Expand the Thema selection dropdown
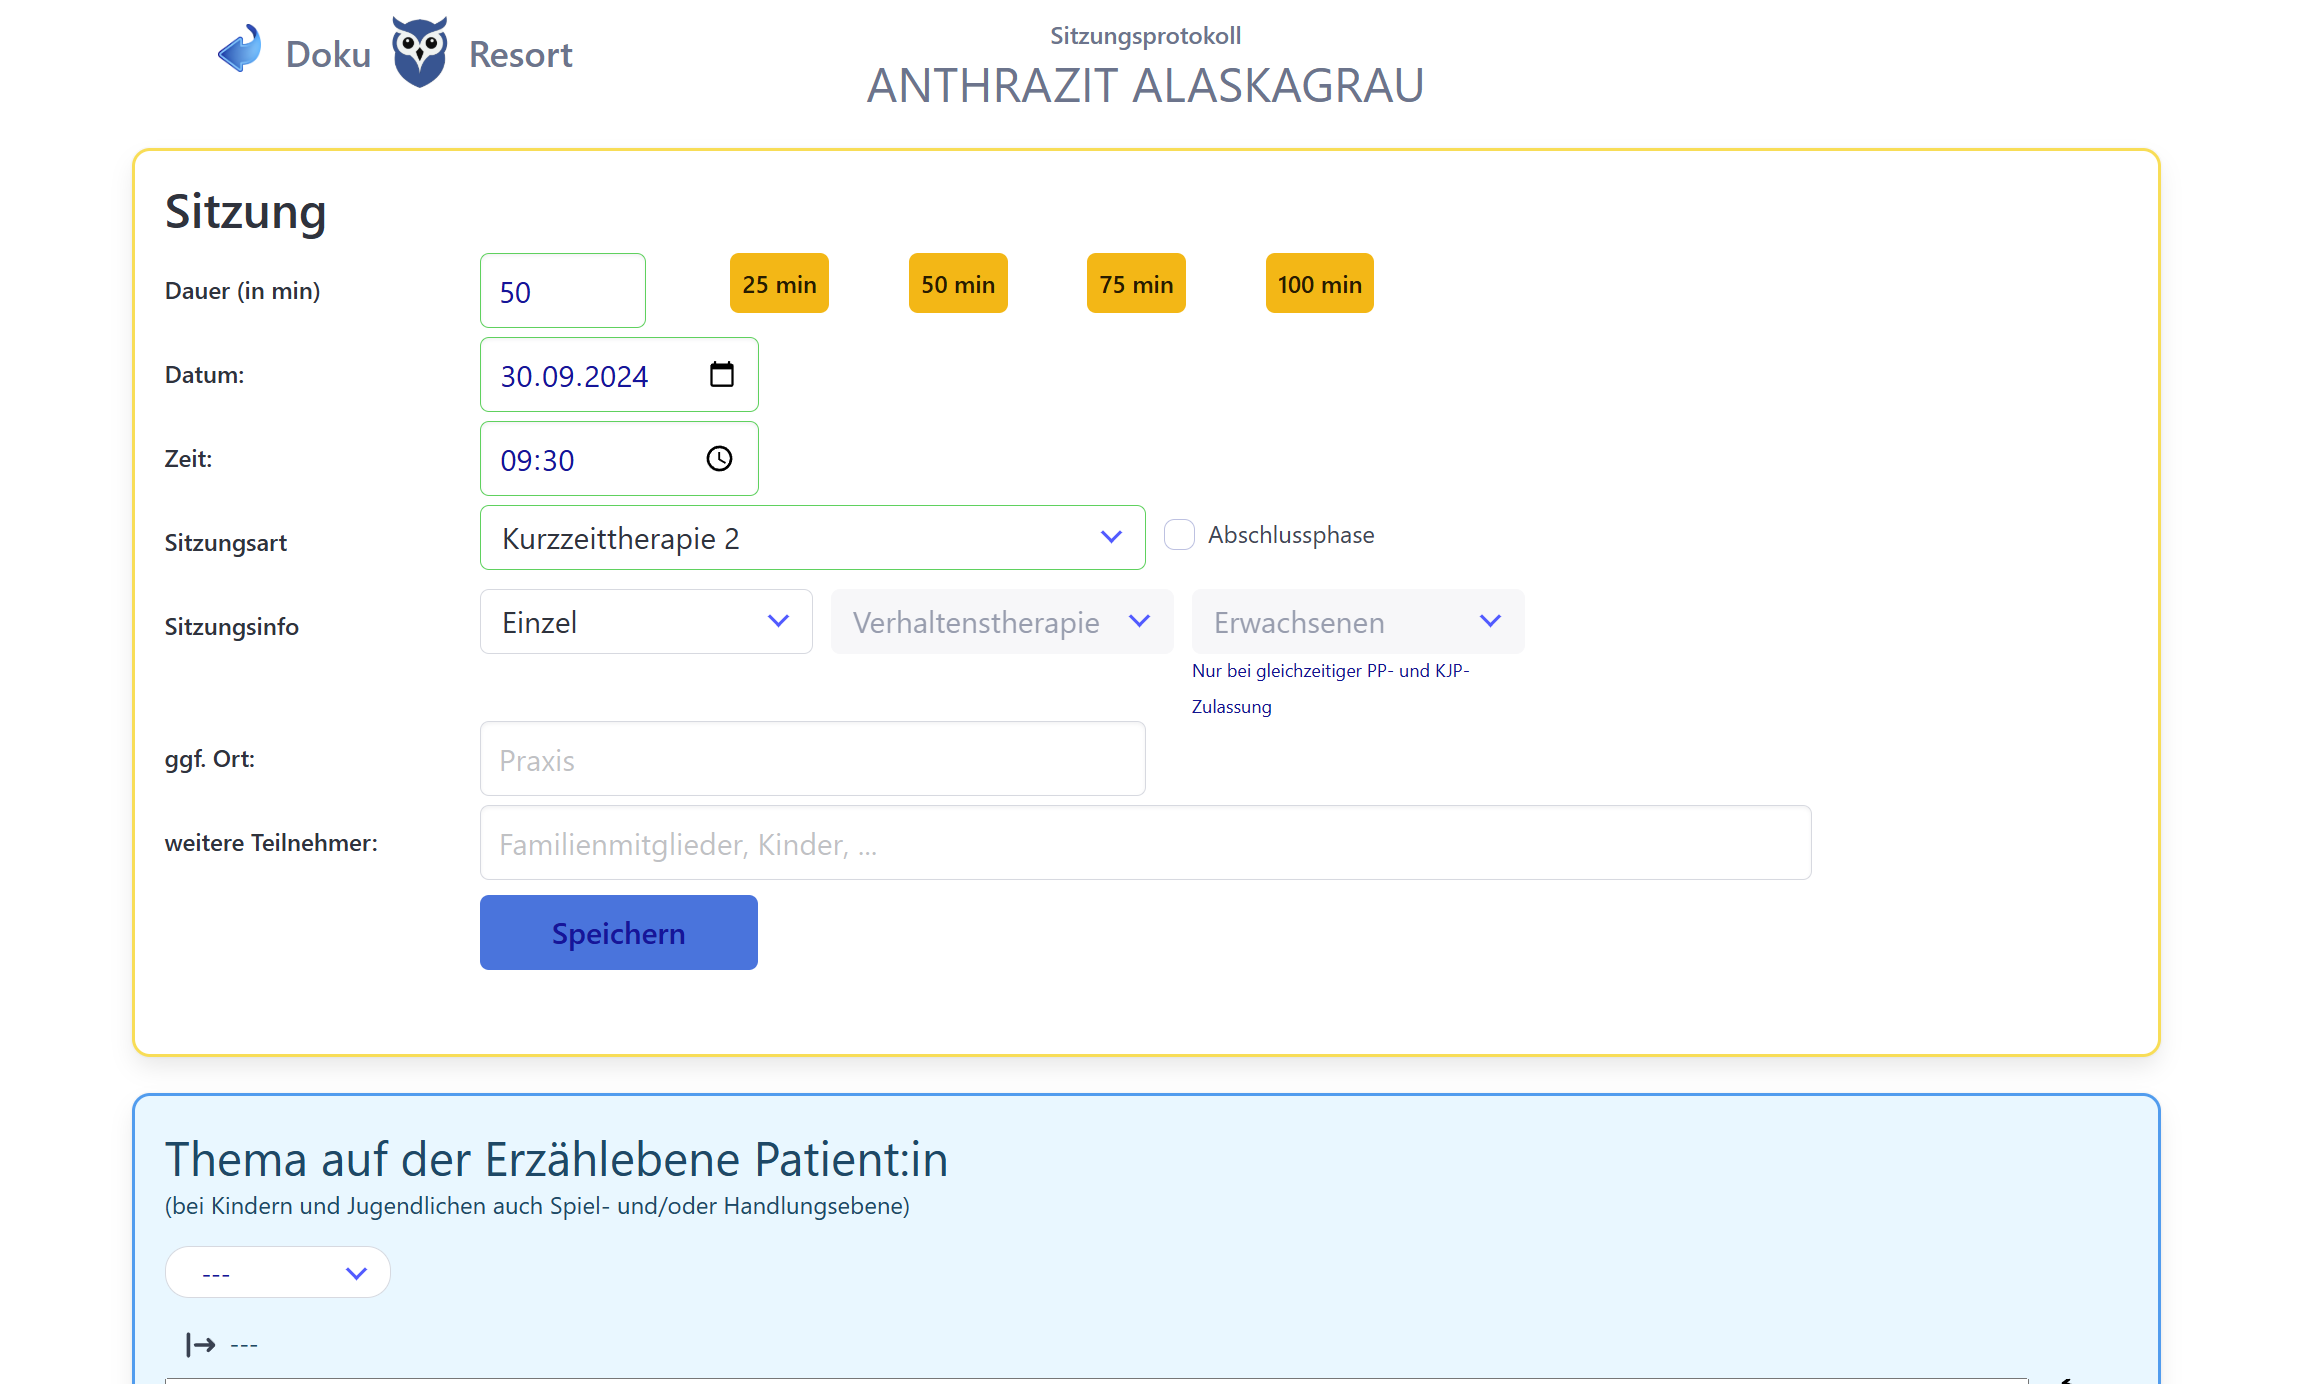Screen dimensions: 2308x1384 [x=278, y=1273]
